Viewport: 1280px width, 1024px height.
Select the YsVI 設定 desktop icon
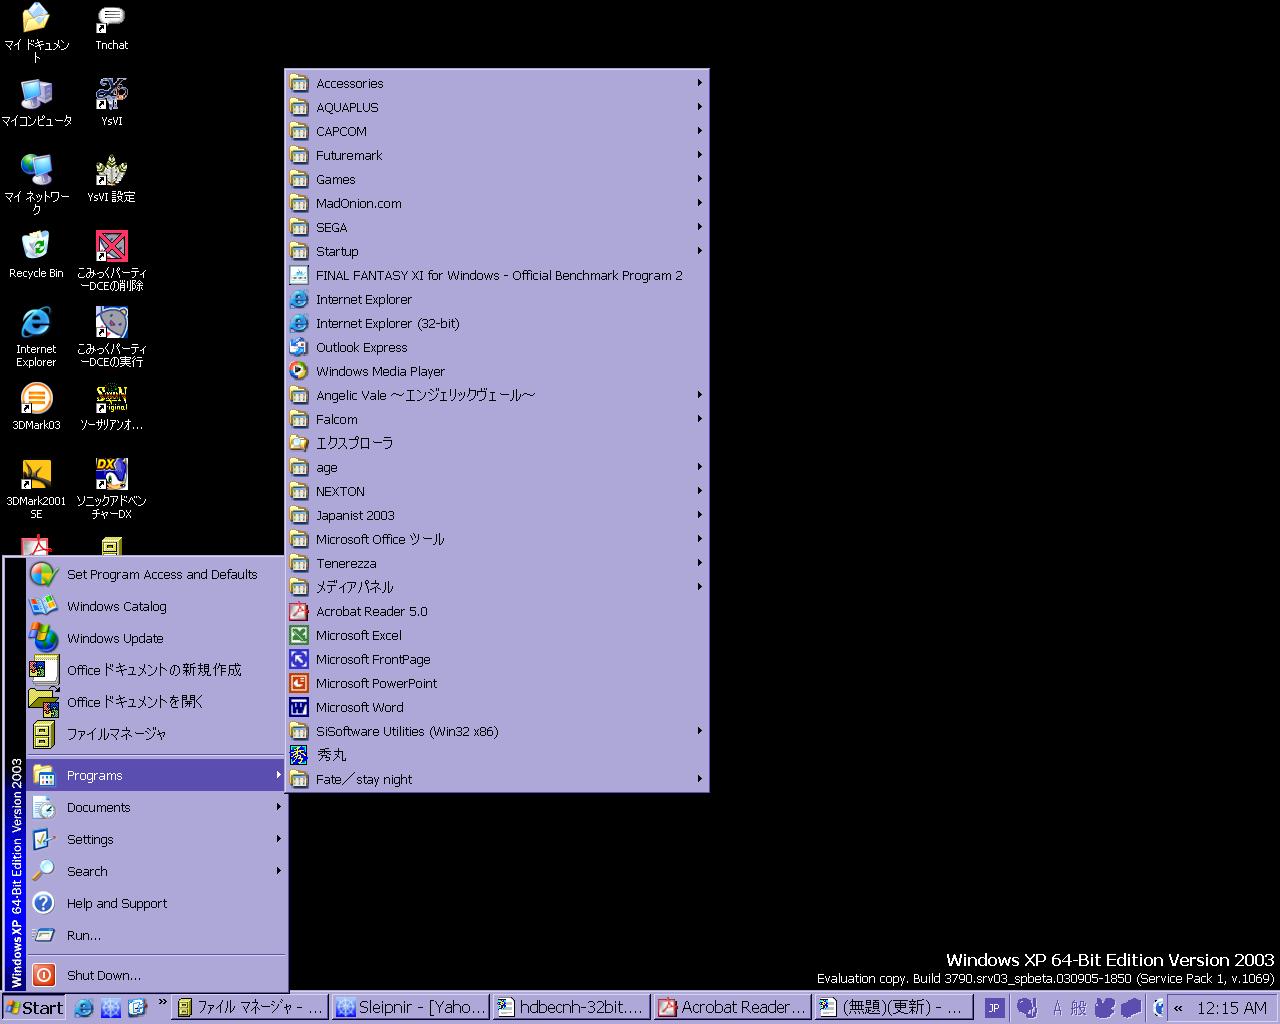[x=111, y=179]
